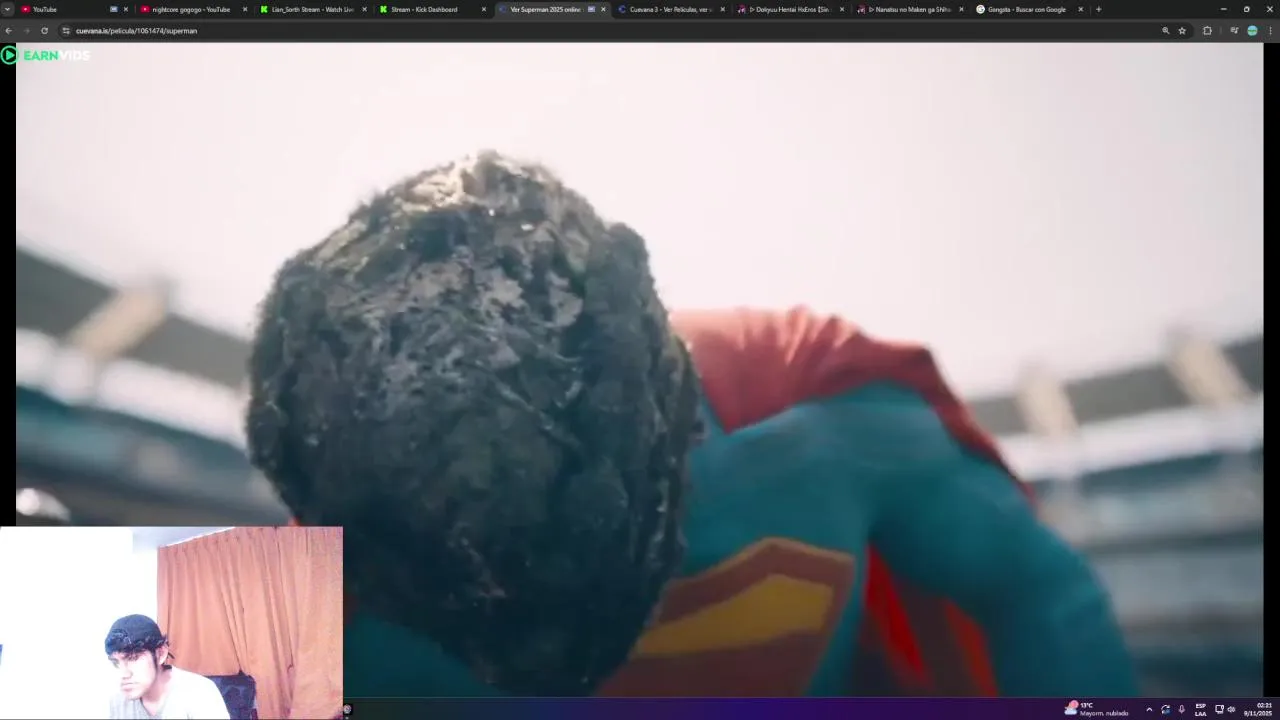The height and width of the screenshot is (720, 1280).
Task: Open the clock showing 02:21
Action: [1257, 709]
